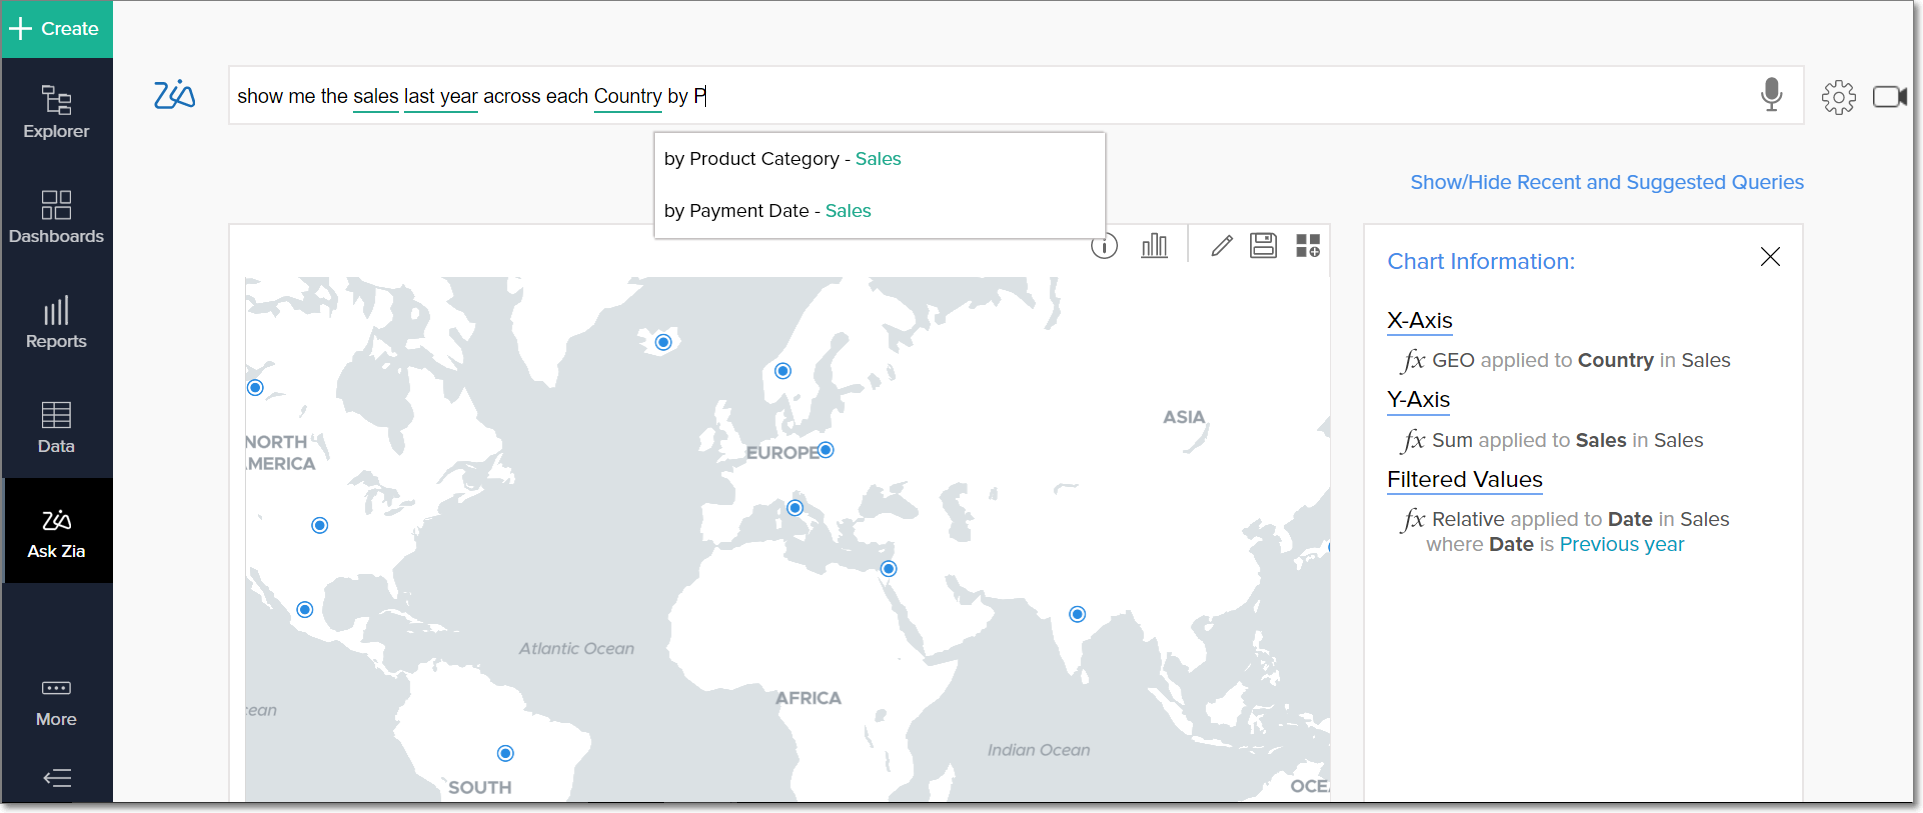The width and height of the screenshot is (1923, 813).
Task: Click the video camera icon
Action: [x=1889, y=97]
